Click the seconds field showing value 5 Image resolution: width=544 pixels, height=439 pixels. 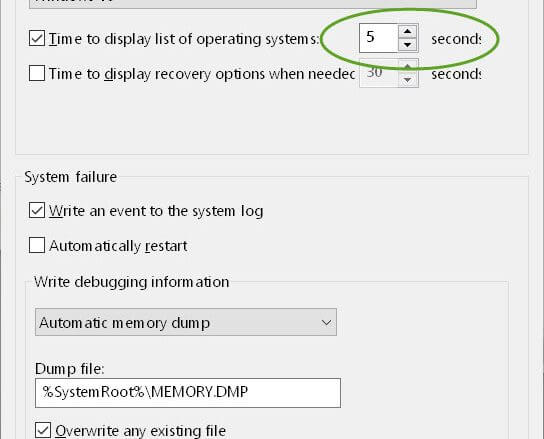coord(379,38)
